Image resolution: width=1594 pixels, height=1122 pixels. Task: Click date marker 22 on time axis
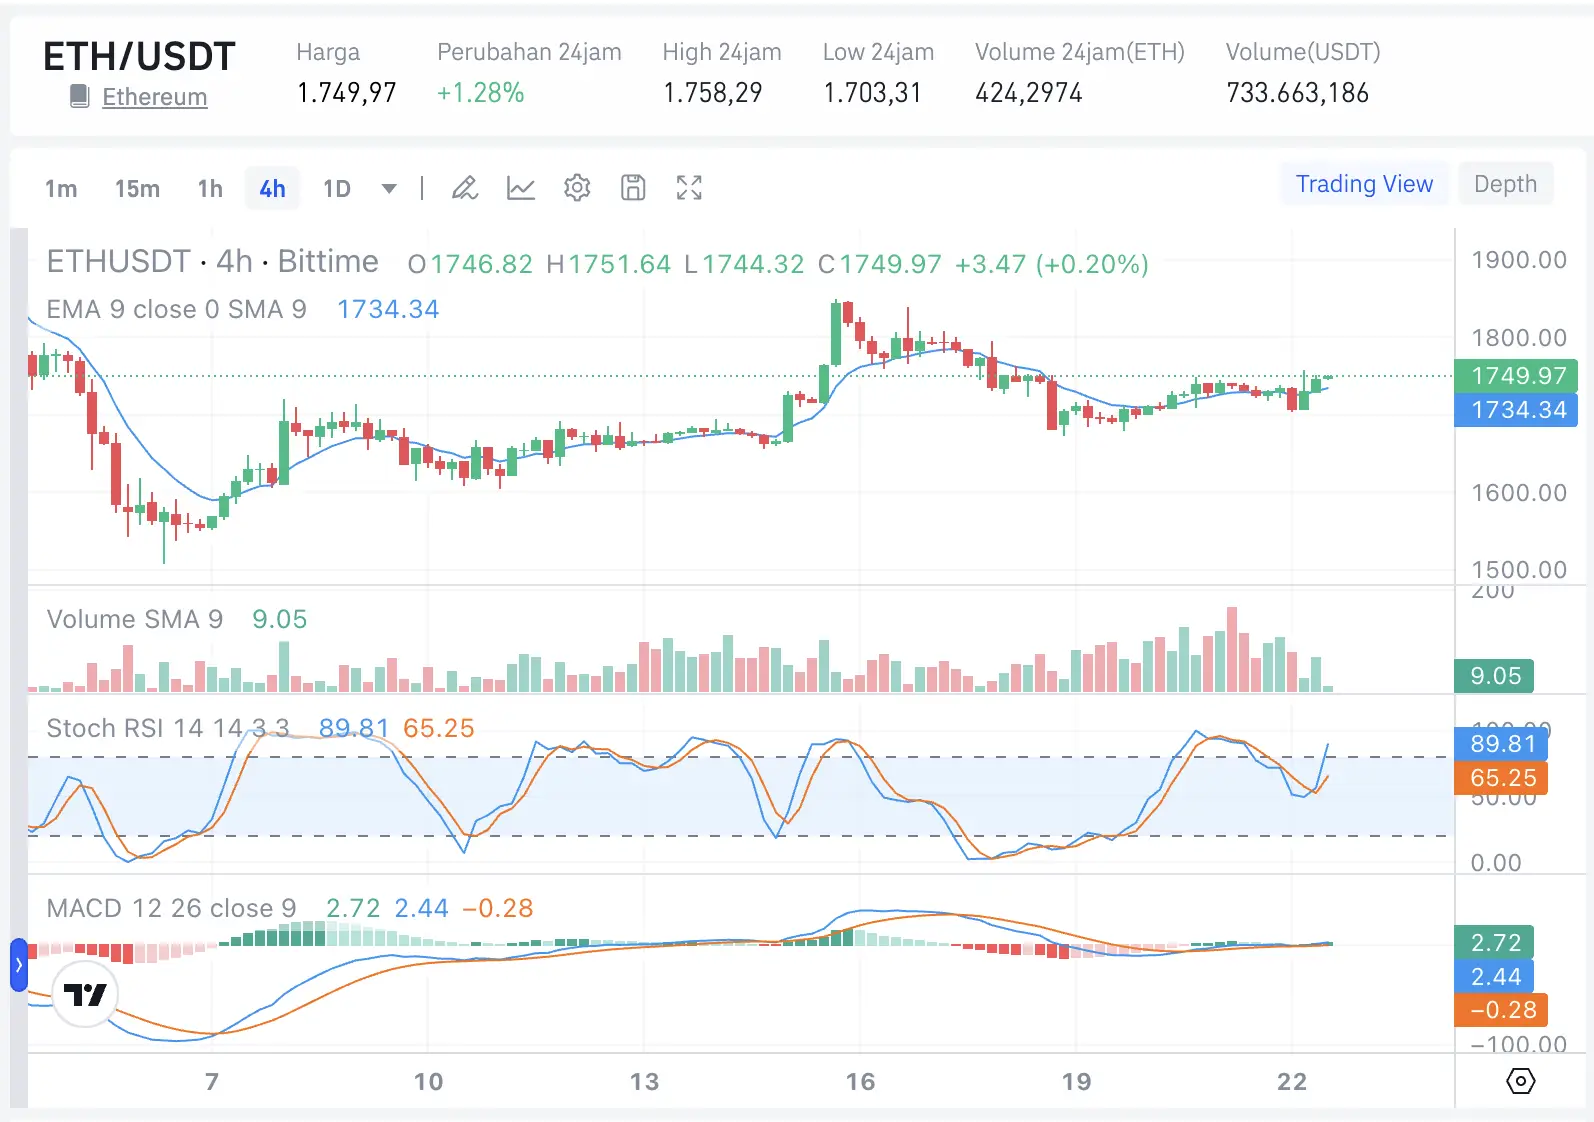1292,1082
